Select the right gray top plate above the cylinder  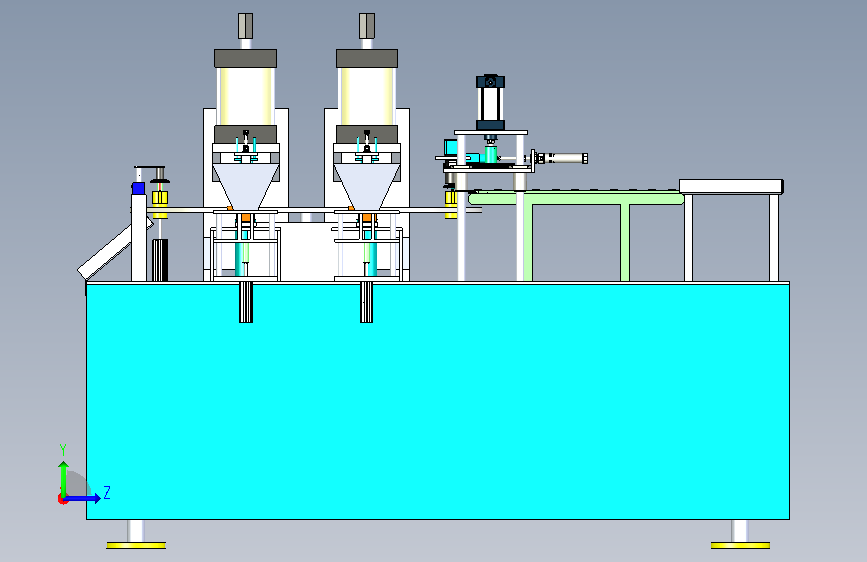click(x=367, y=59)
